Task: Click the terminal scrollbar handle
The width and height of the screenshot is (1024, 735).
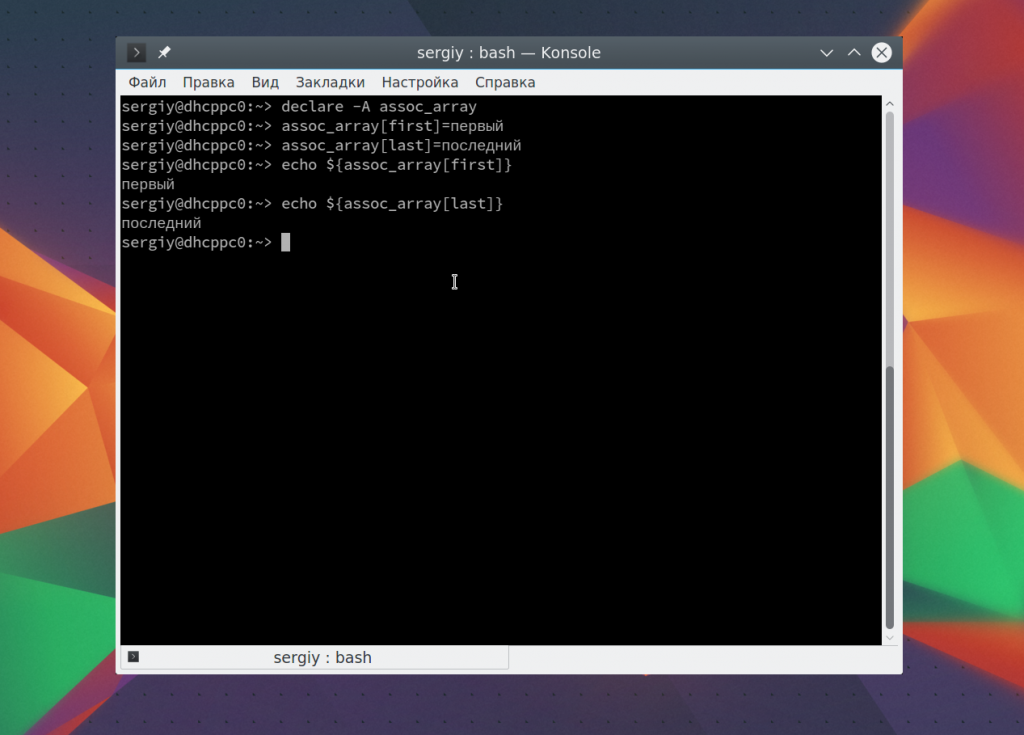Action: point(889,497)
